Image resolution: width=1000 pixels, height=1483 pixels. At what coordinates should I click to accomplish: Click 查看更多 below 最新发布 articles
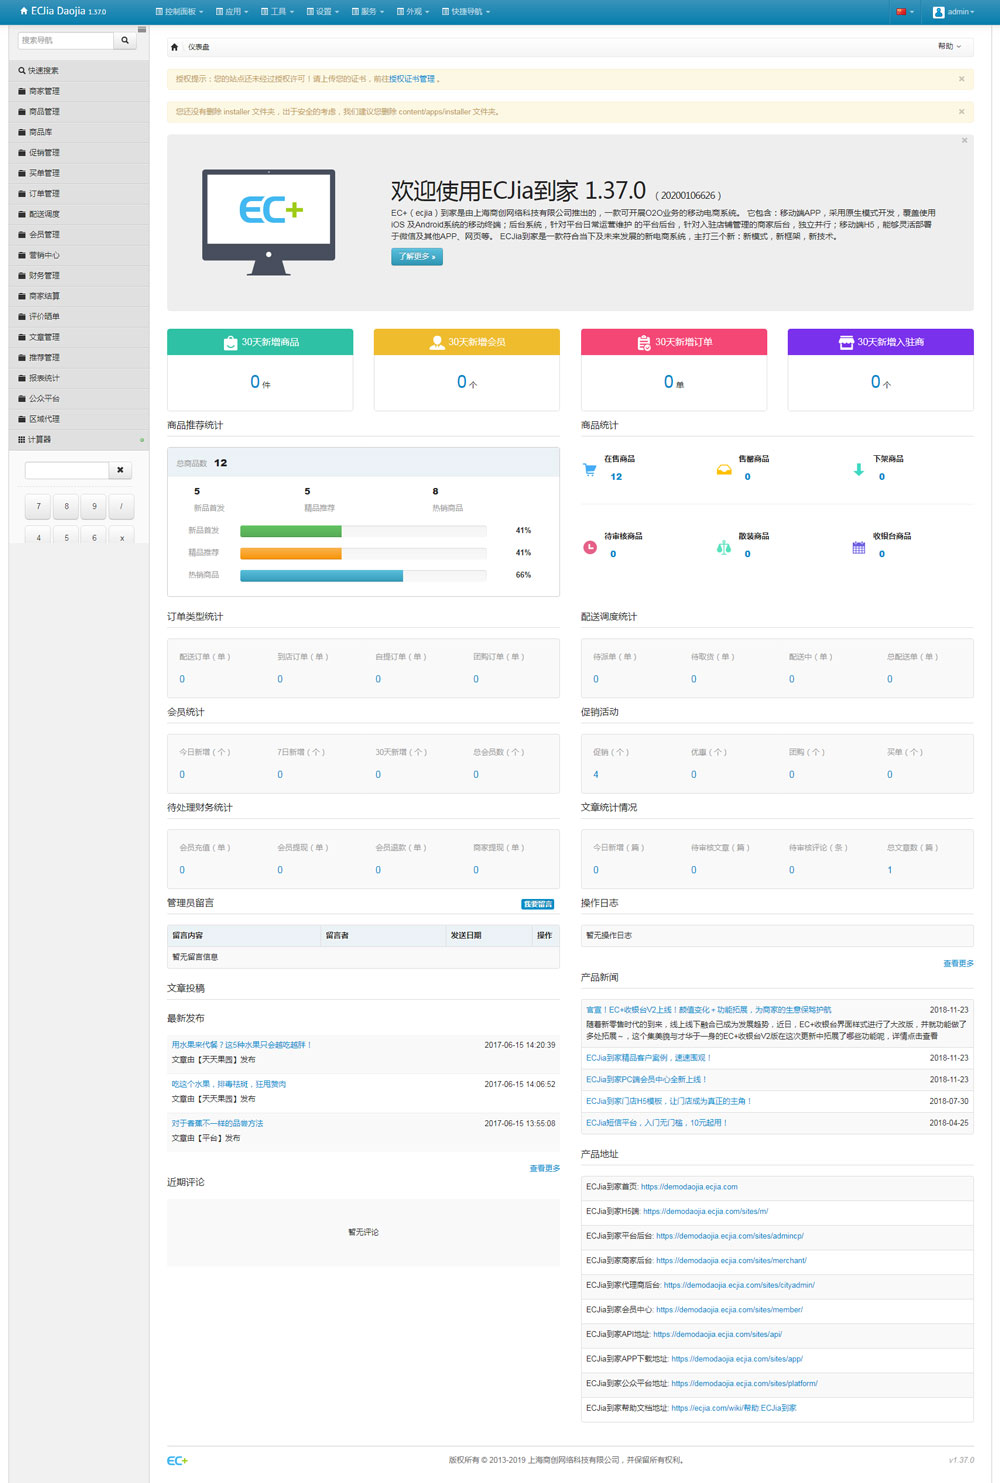click(x=545, y=1168)
